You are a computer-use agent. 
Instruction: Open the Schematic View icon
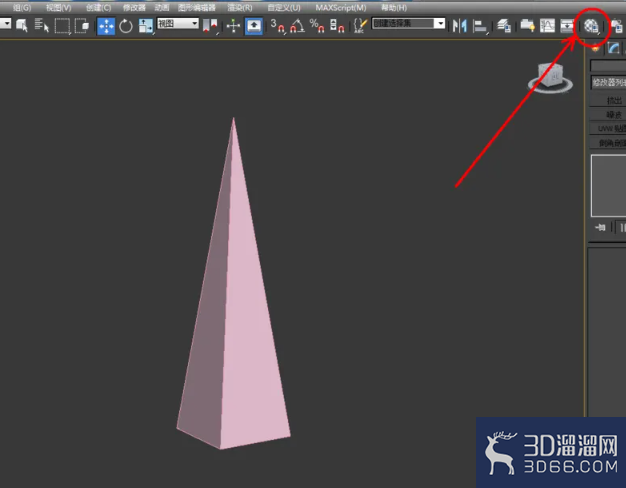[x=567, y=26]
